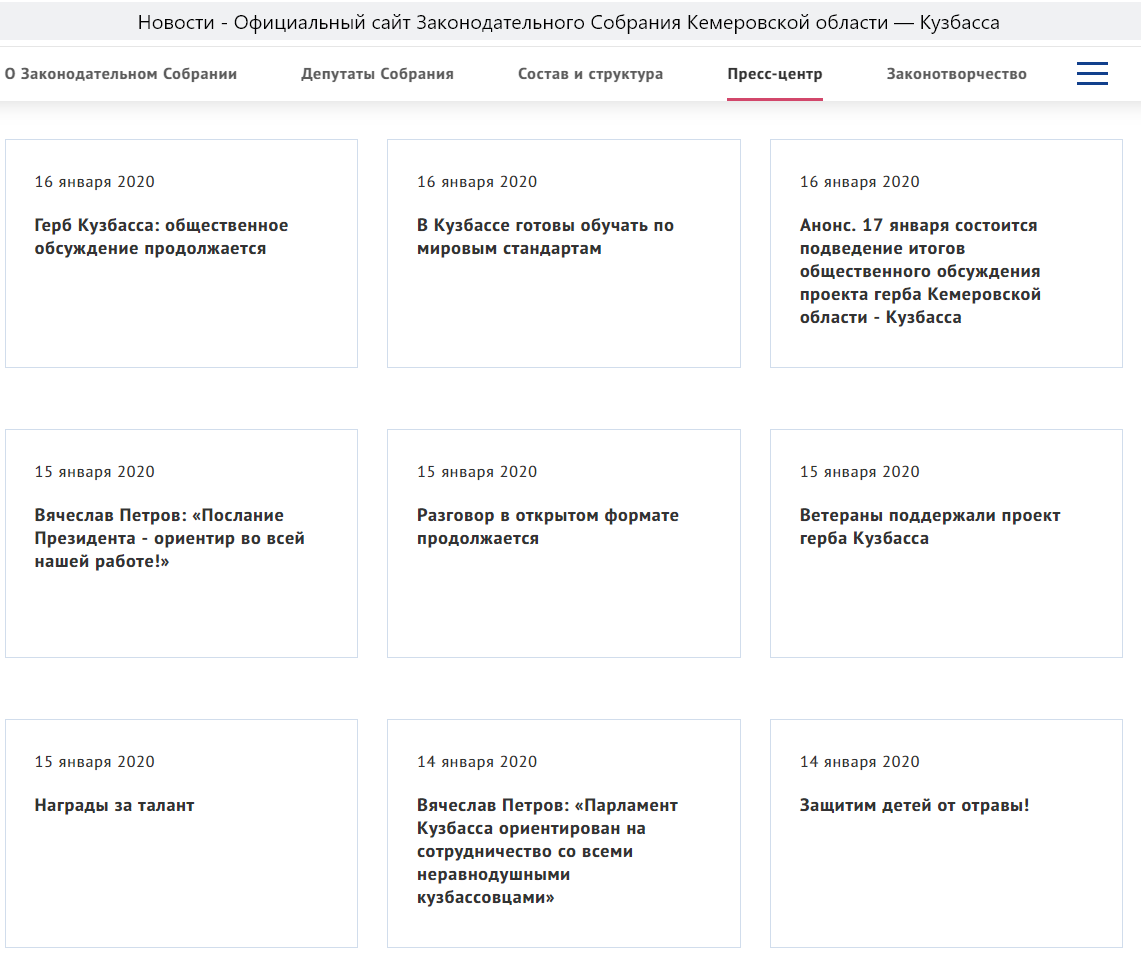Image resolution: width=1141 pixels, height=961 pixels.
Task: Open 'О Законодательном Собрании' menu item
Action: click(121, 74)
